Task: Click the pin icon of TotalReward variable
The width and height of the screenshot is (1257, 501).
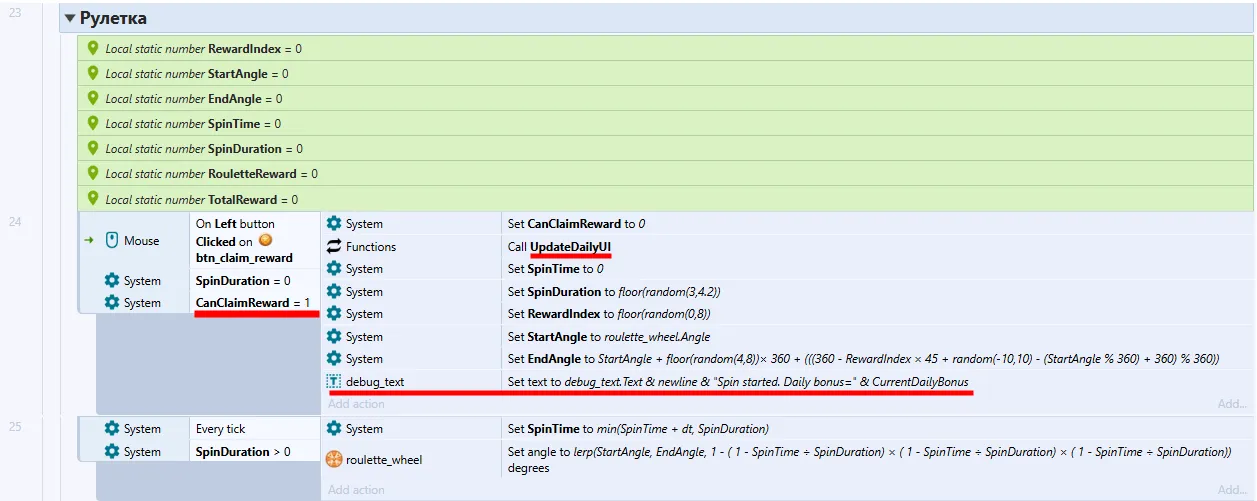Action: click(x=93, y=198)
